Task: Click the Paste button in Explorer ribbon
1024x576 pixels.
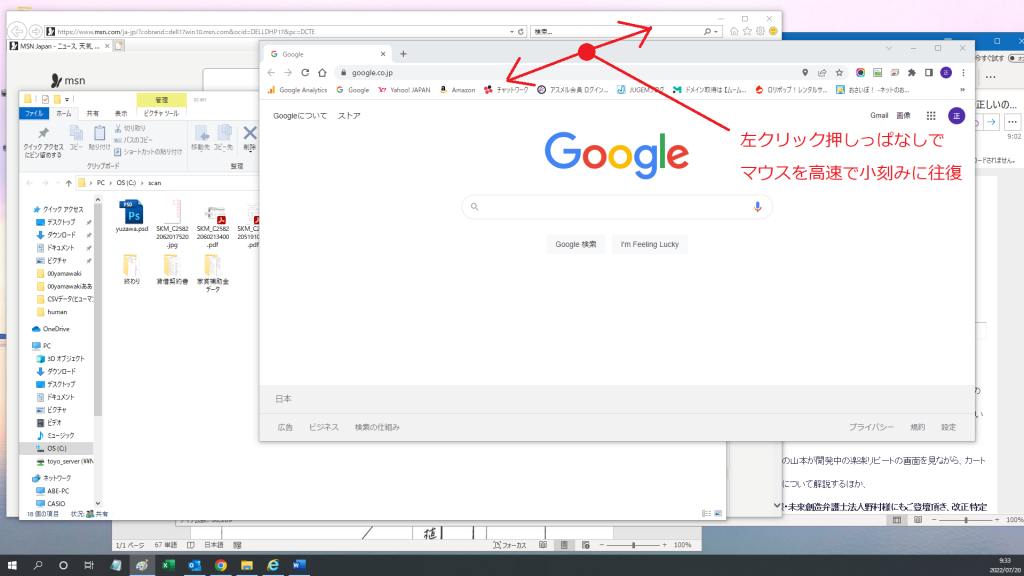Action: point(99,138)
